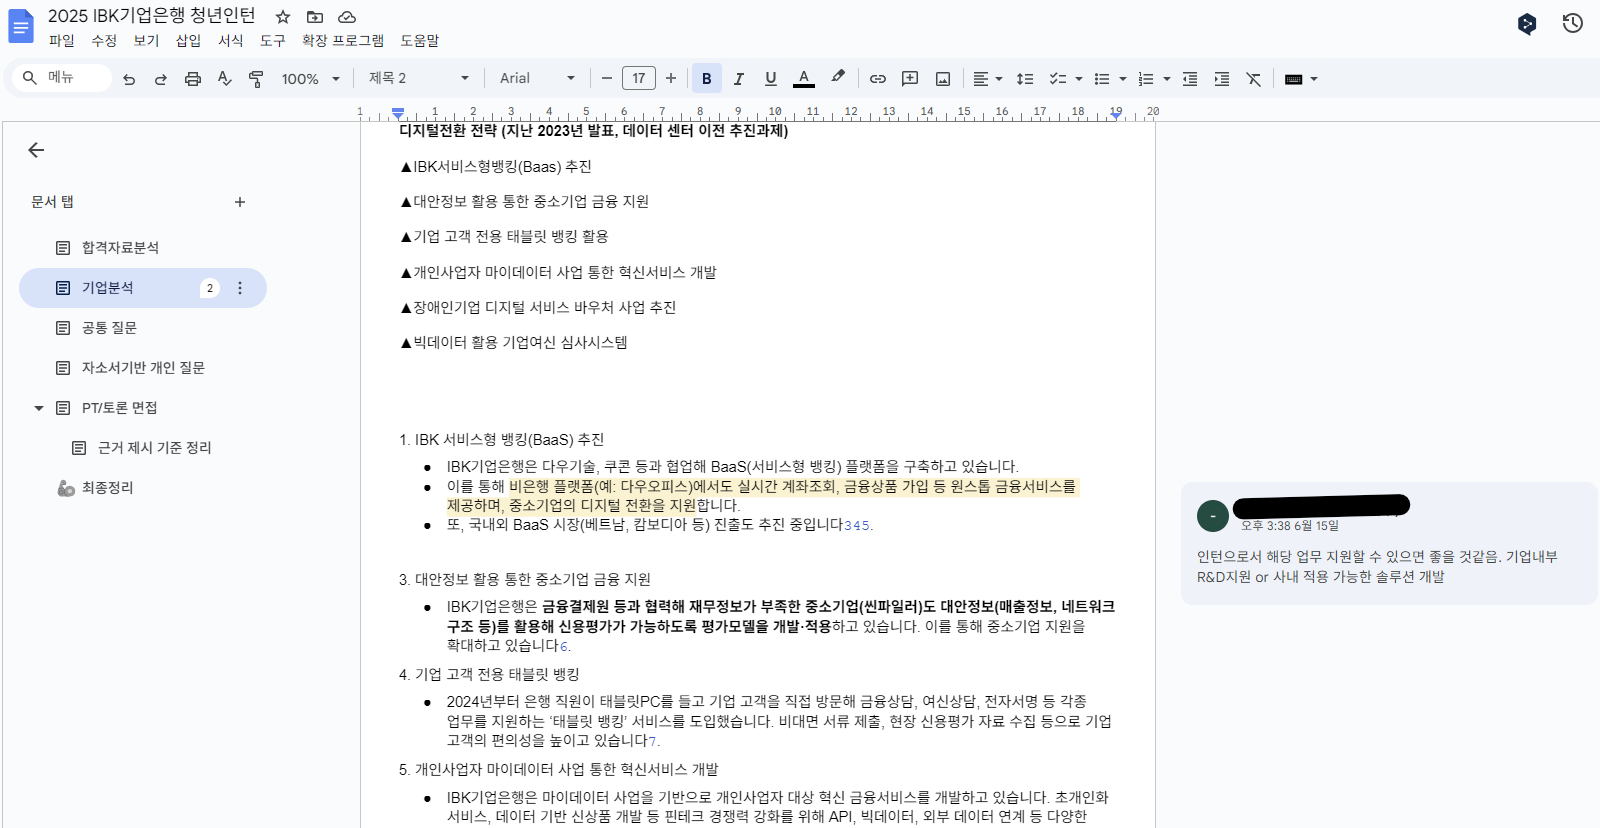The width and height of the screenshot is (1600, 828).
Task: Click the commenter avatar
Action: (x=1213, y=516)
